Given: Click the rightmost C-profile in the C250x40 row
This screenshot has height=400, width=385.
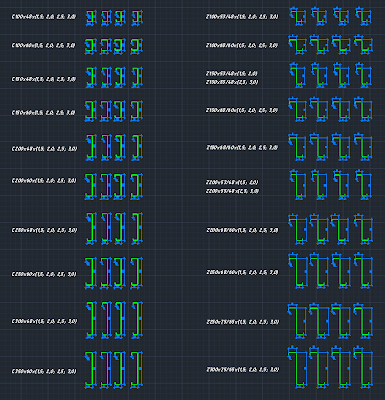Looking at the screenshot, I should pos(137,228).
